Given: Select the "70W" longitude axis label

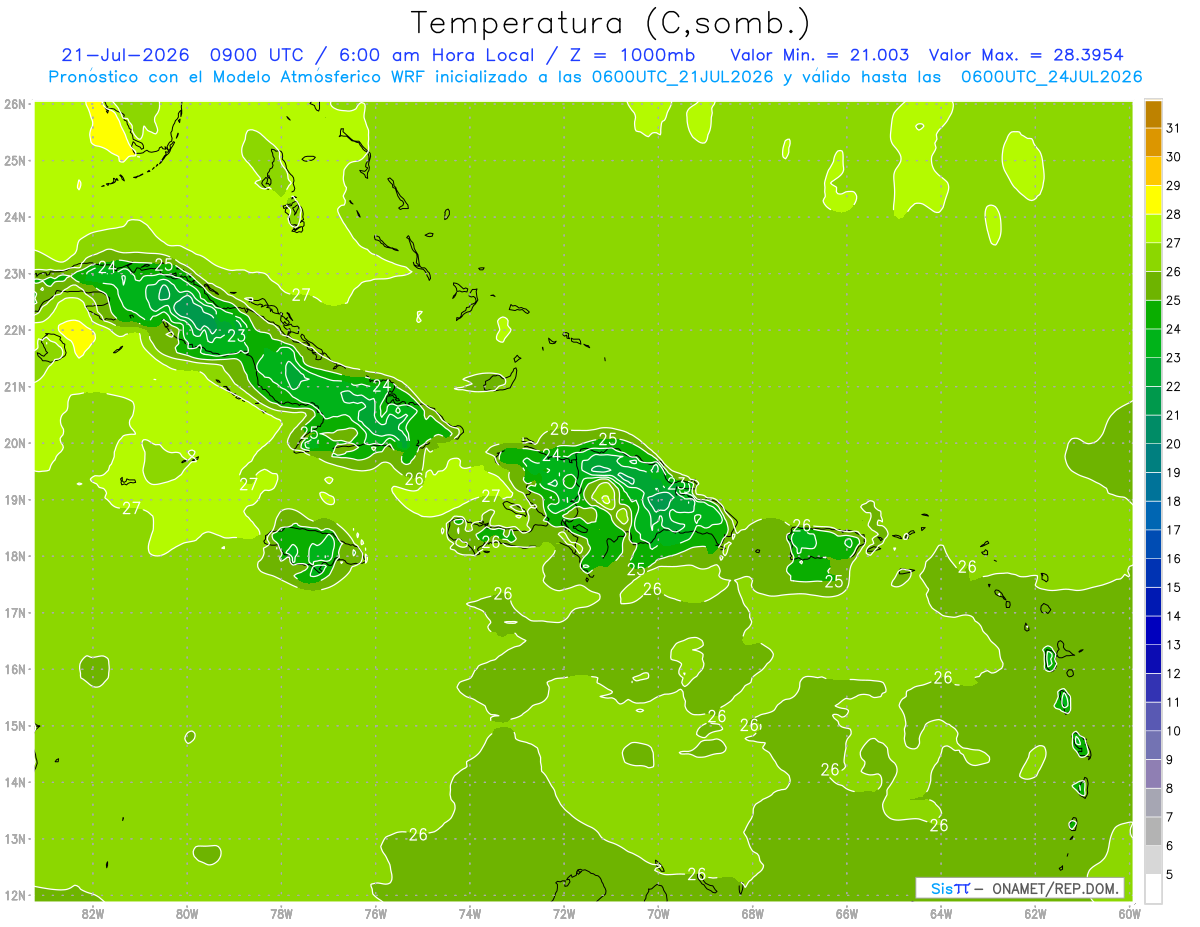Looking at the screenshot, I should [658, 913].
